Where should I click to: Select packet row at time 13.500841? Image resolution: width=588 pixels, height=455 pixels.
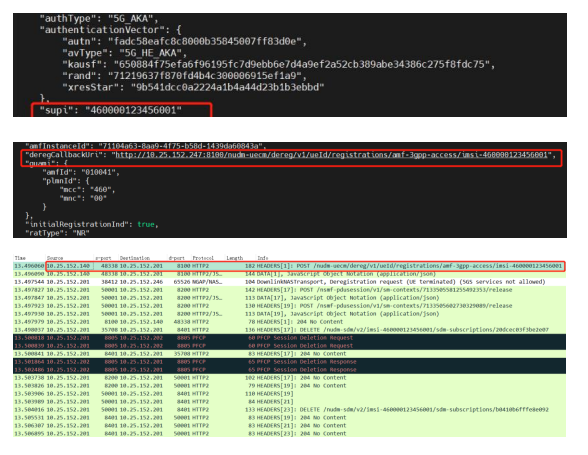point(290,354)
